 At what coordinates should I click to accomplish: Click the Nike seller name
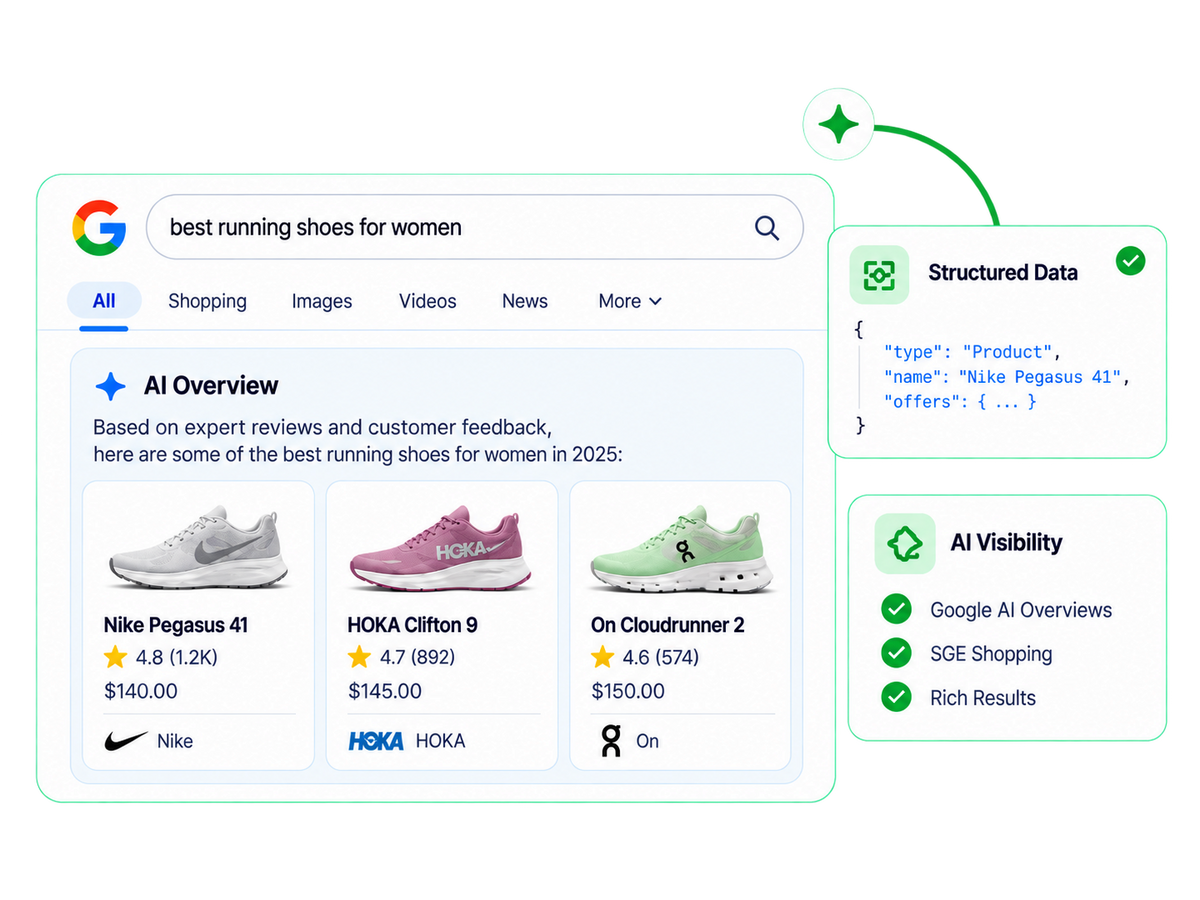175,741
